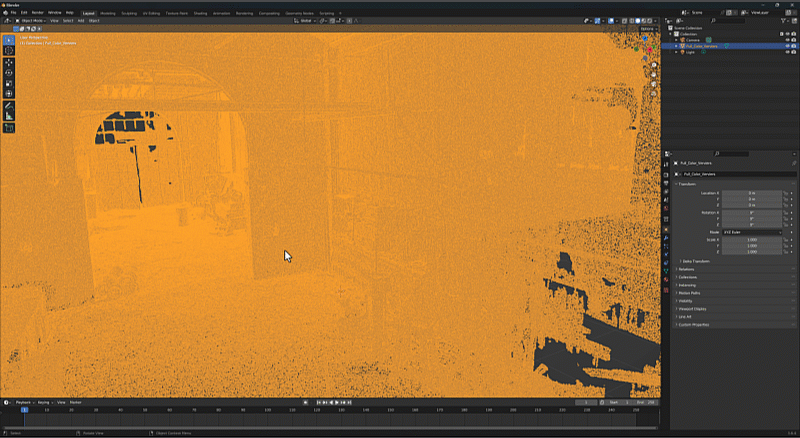Open the View Layer properties tab
Image resolution: width=800 pixels, height=438 pixels.
click(x=666, y=191)
